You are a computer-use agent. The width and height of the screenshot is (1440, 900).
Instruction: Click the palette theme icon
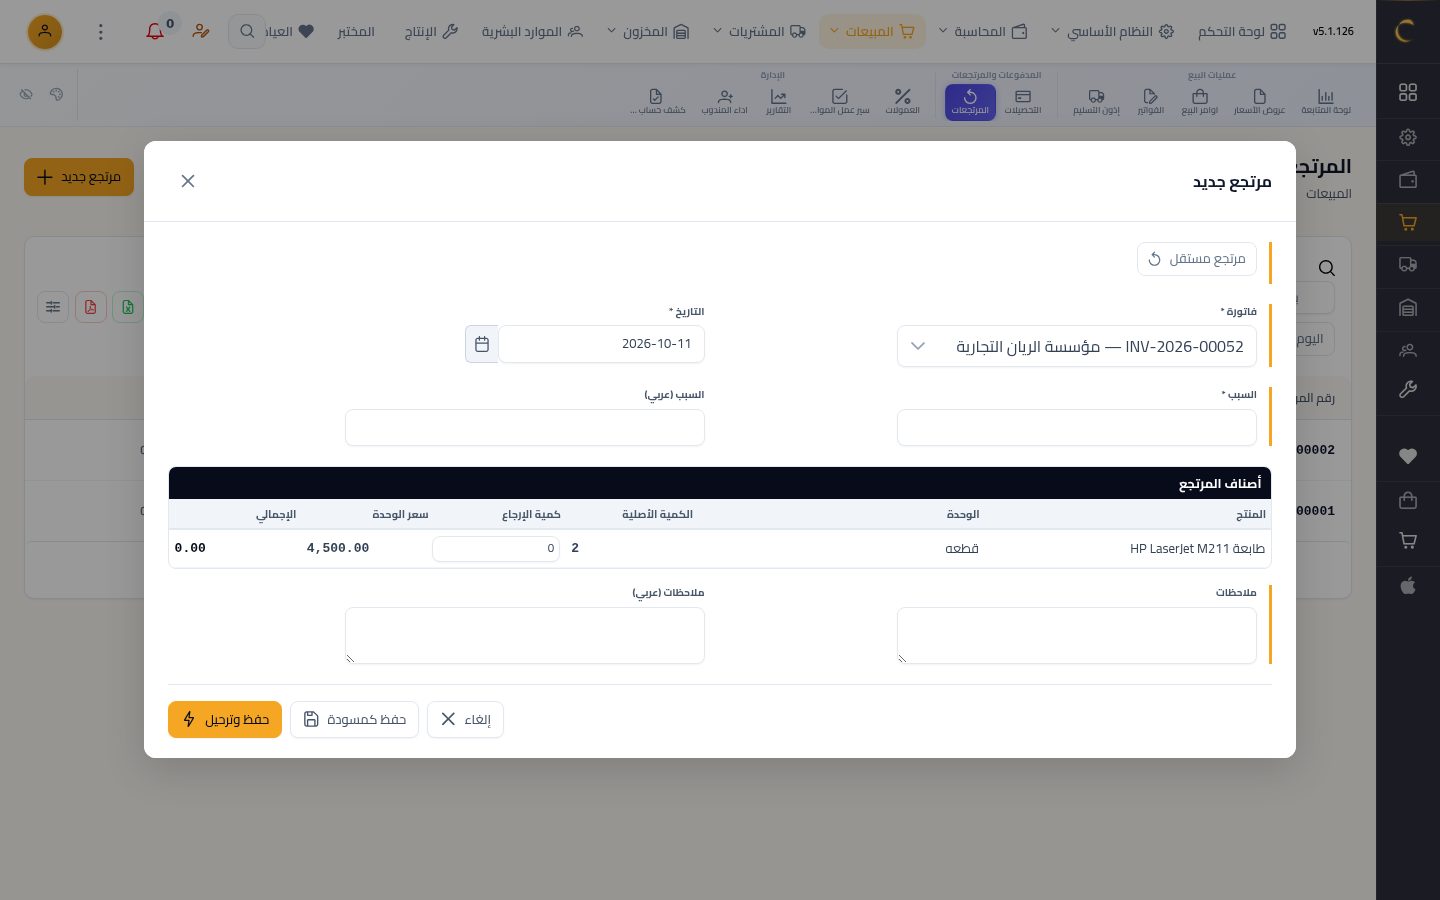click(x=56, y=94)
